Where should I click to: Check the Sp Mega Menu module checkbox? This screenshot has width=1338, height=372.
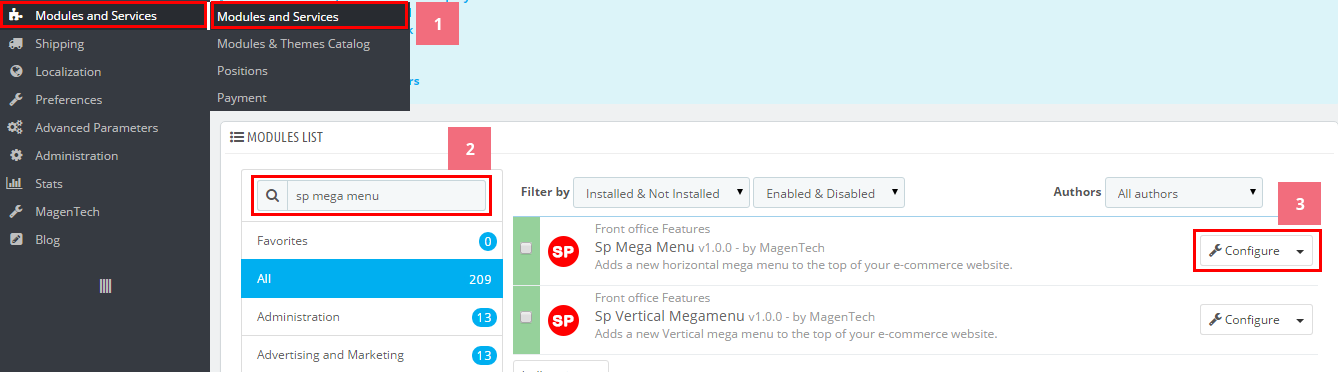[x=526, y=248]
